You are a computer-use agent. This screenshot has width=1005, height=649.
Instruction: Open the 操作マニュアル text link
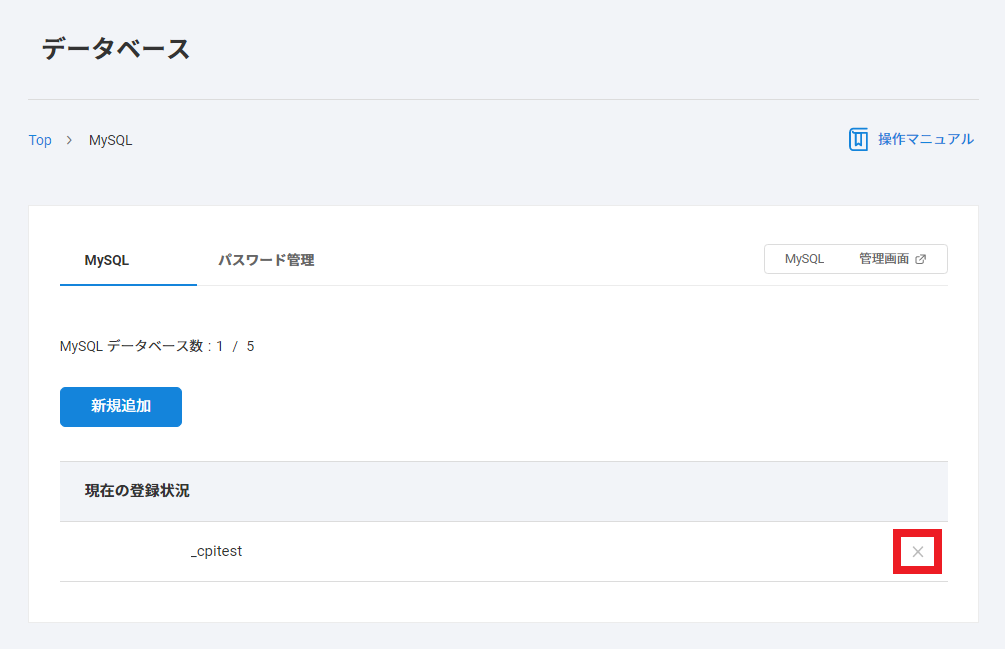925,139
